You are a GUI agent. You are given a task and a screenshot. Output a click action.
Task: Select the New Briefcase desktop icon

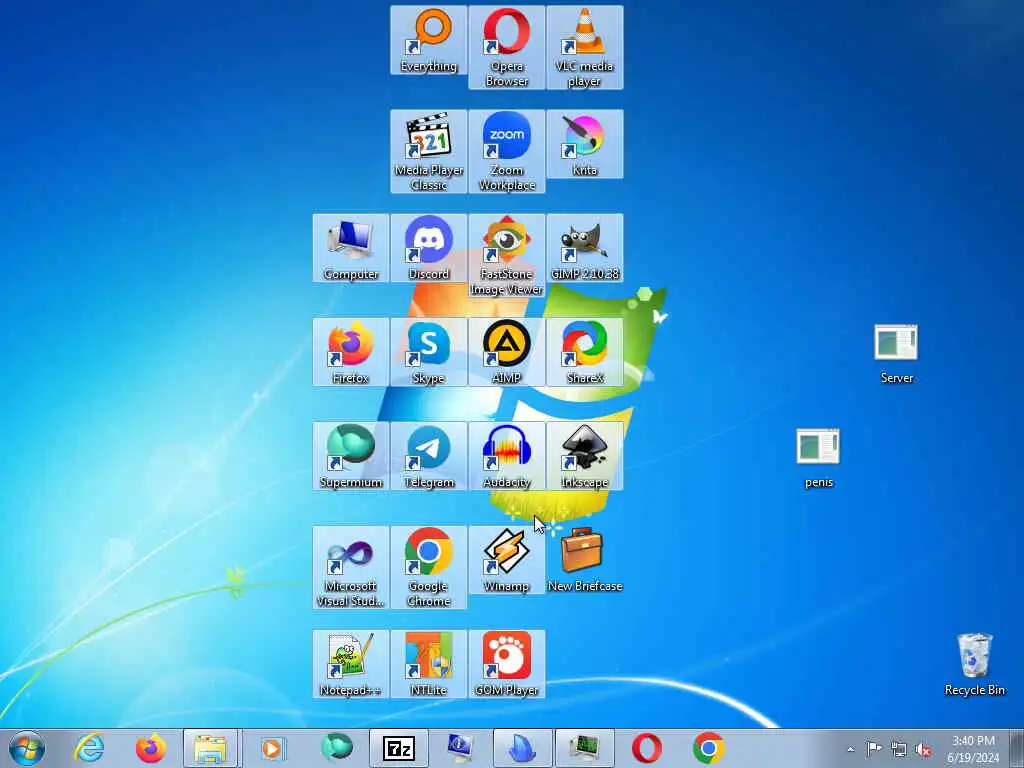click(x=584, y=560)
